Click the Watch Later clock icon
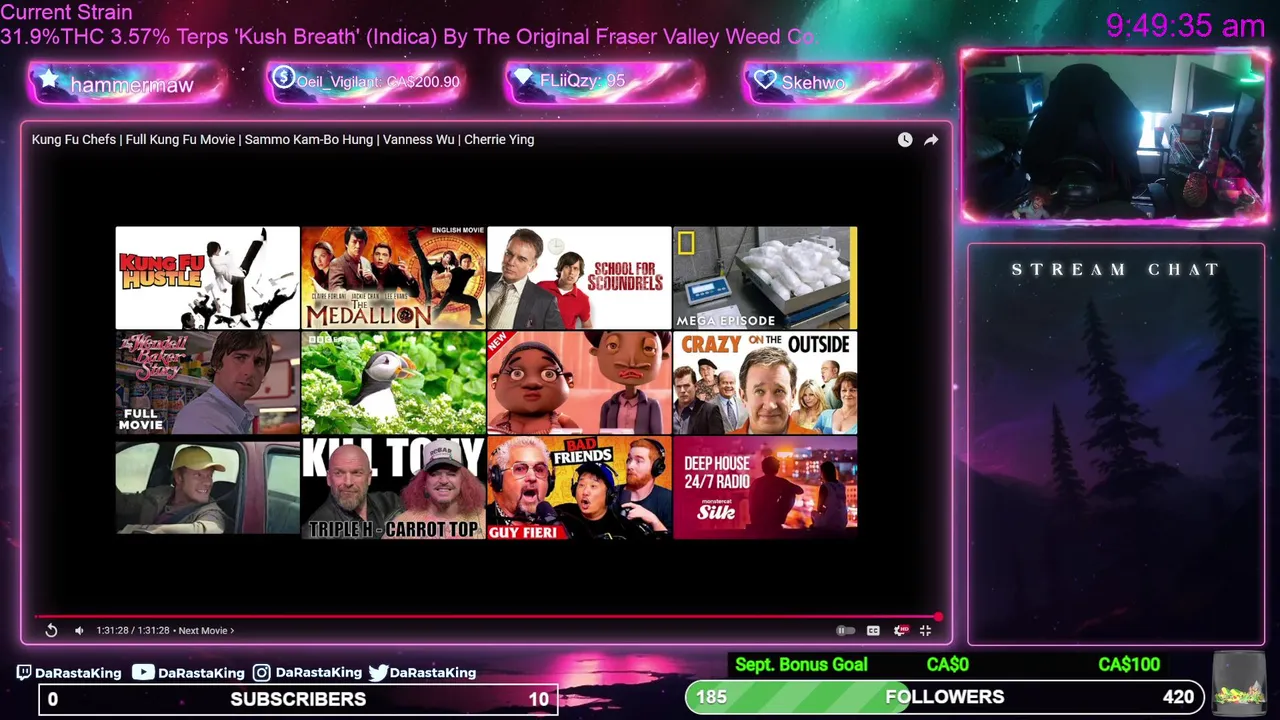This screenshot has height=720, width=1280. pos(905,140)
